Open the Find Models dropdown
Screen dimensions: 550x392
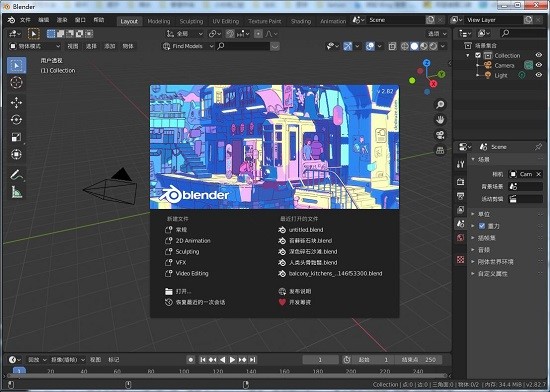coord(188,46)
